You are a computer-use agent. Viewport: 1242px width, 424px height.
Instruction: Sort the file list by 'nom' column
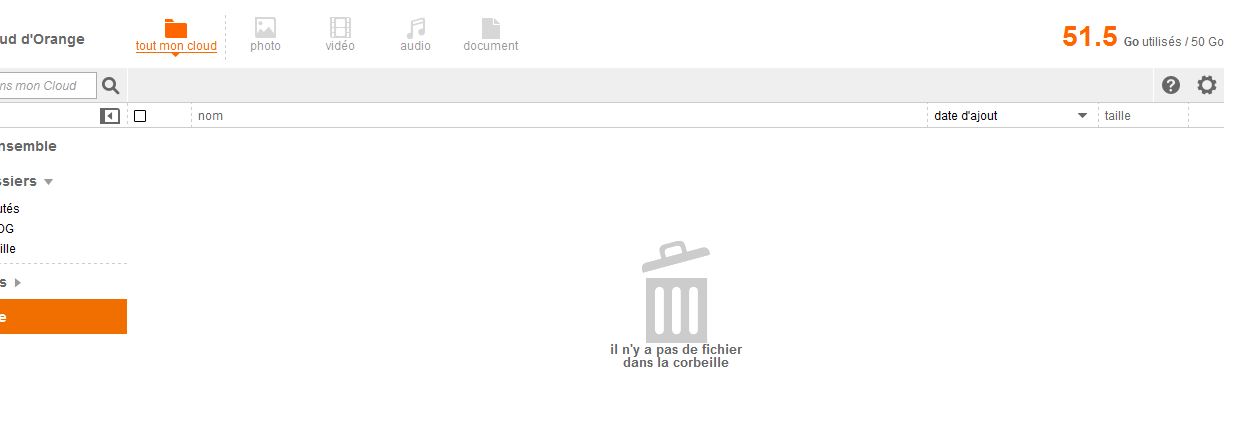210,116
